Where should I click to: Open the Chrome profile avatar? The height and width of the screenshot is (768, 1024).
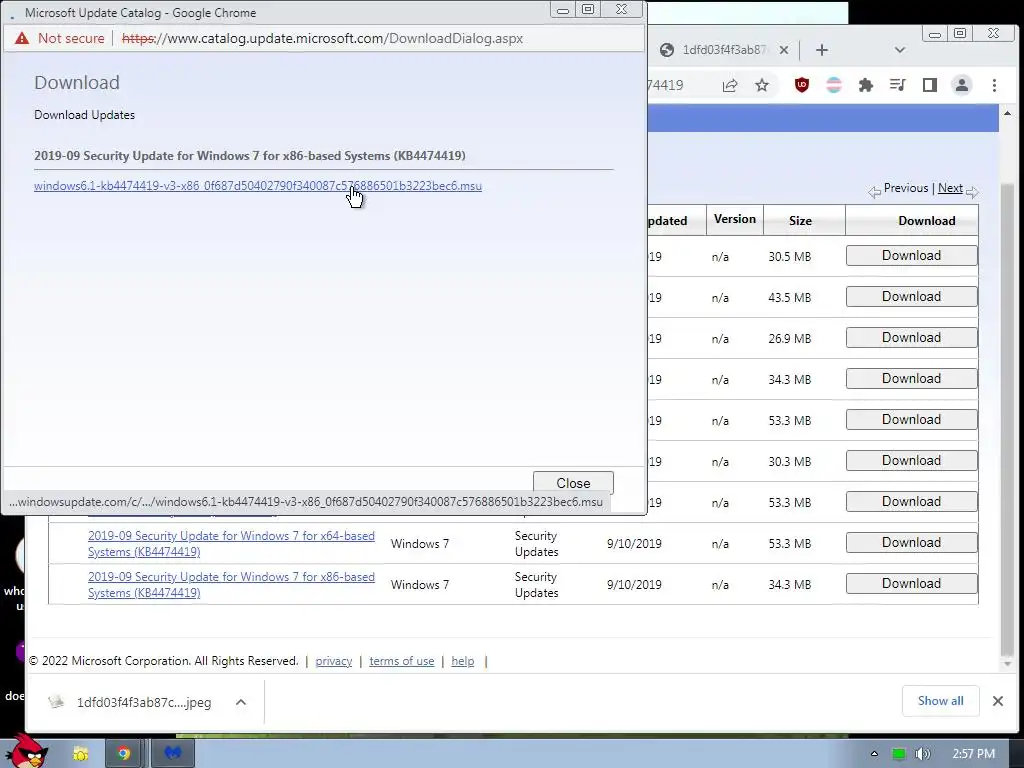pyautogui.click(x=961, y=85)
